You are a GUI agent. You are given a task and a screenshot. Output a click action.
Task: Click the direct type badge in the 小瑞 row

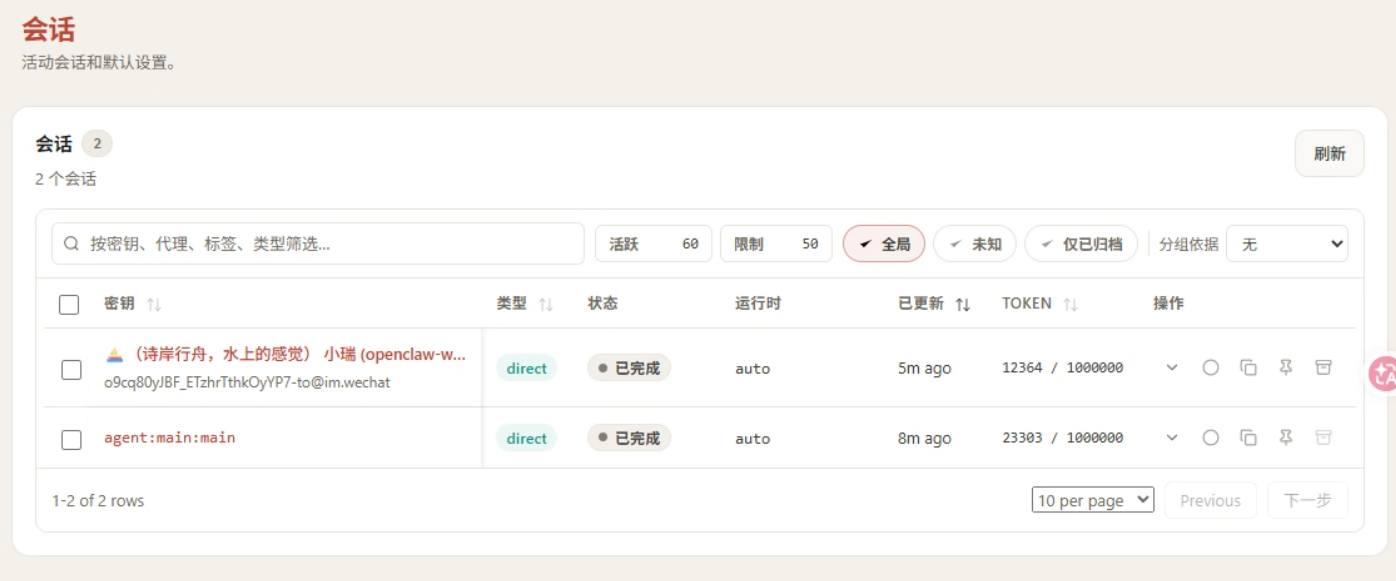(x=526, y=368)
